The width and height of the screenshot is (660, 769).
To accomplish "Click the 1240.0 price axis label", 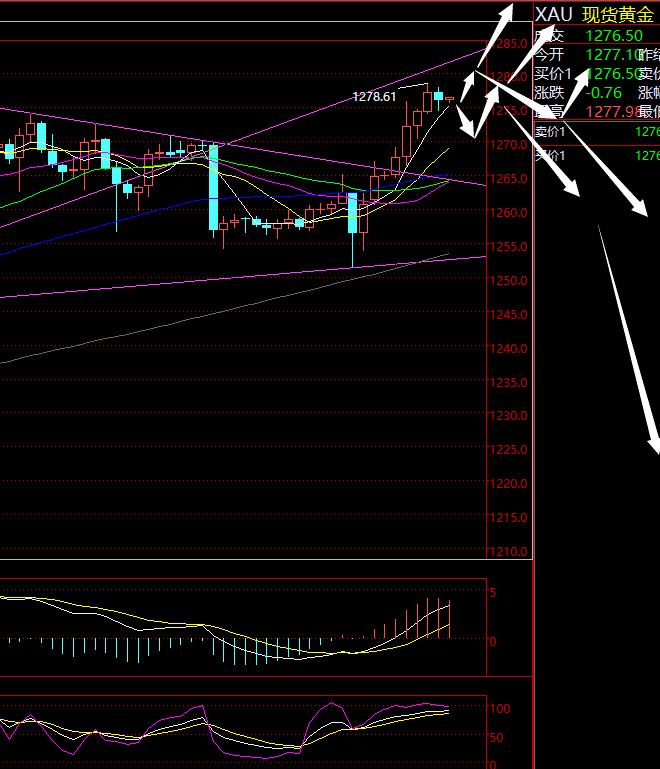I will tap(509, 349).
